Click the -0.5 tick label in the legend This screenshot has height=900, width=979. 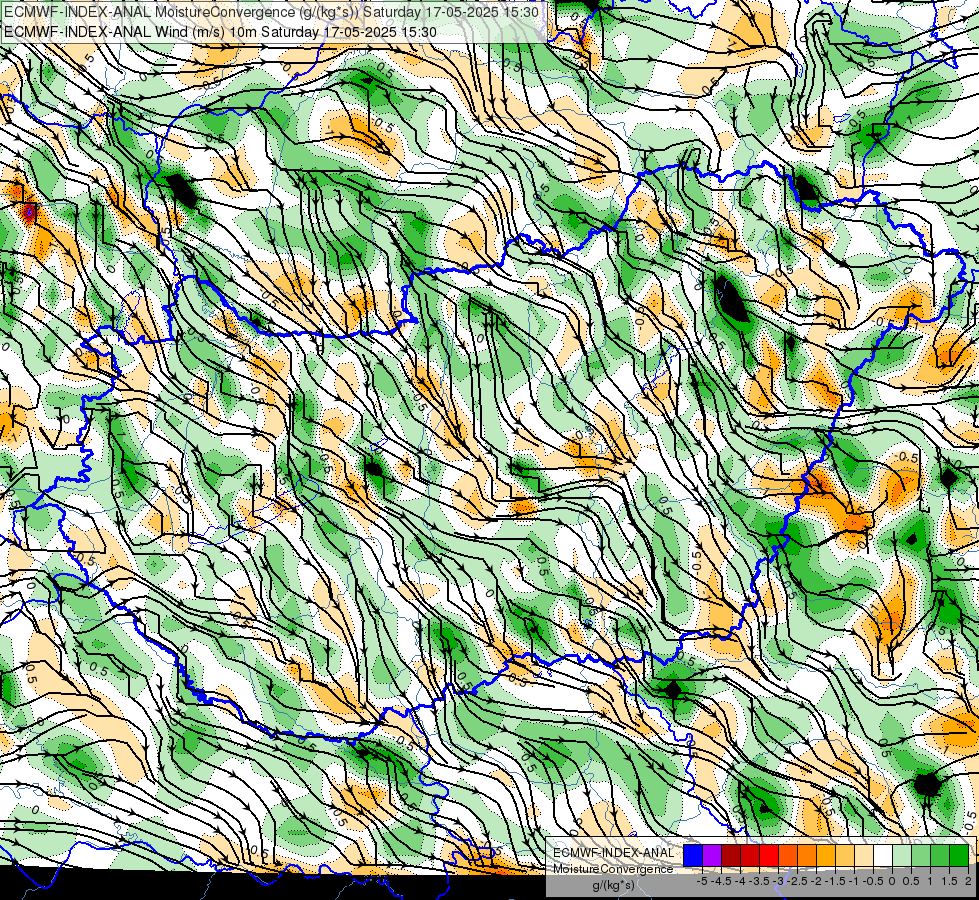click(873, 881)
